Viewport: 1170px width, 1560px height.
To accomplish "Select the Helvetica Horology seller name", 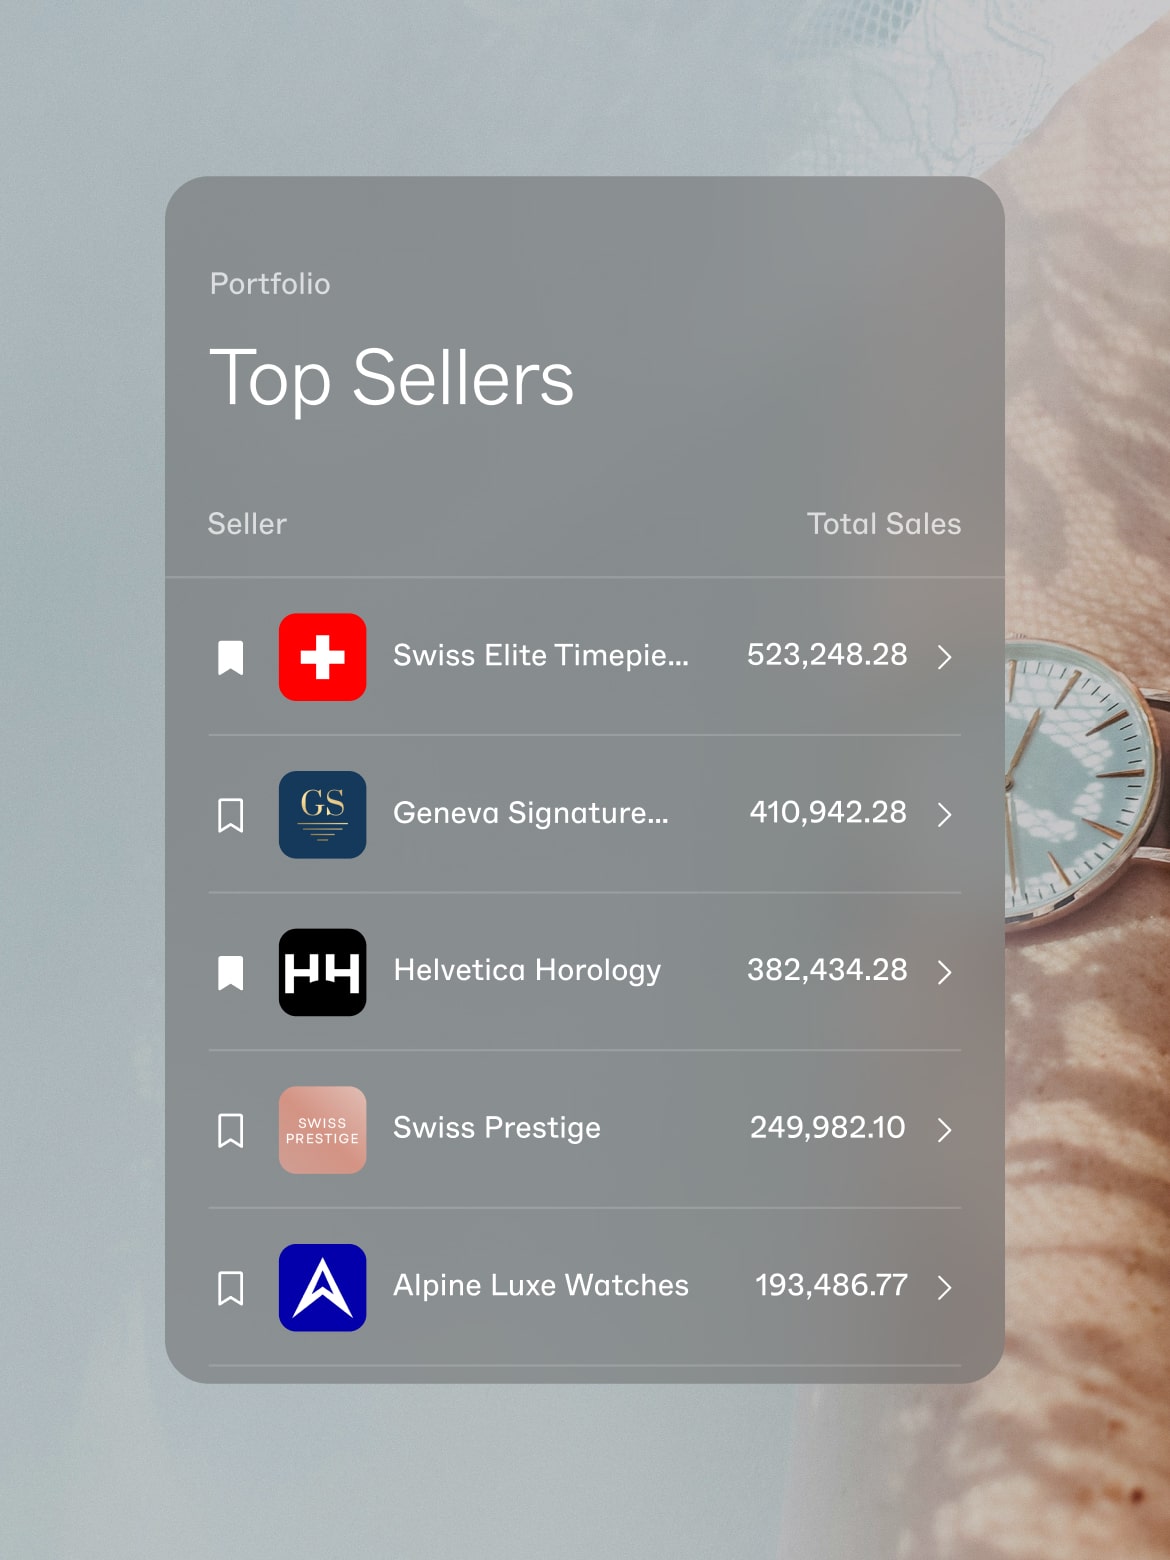I will click(x=527, y=970).
